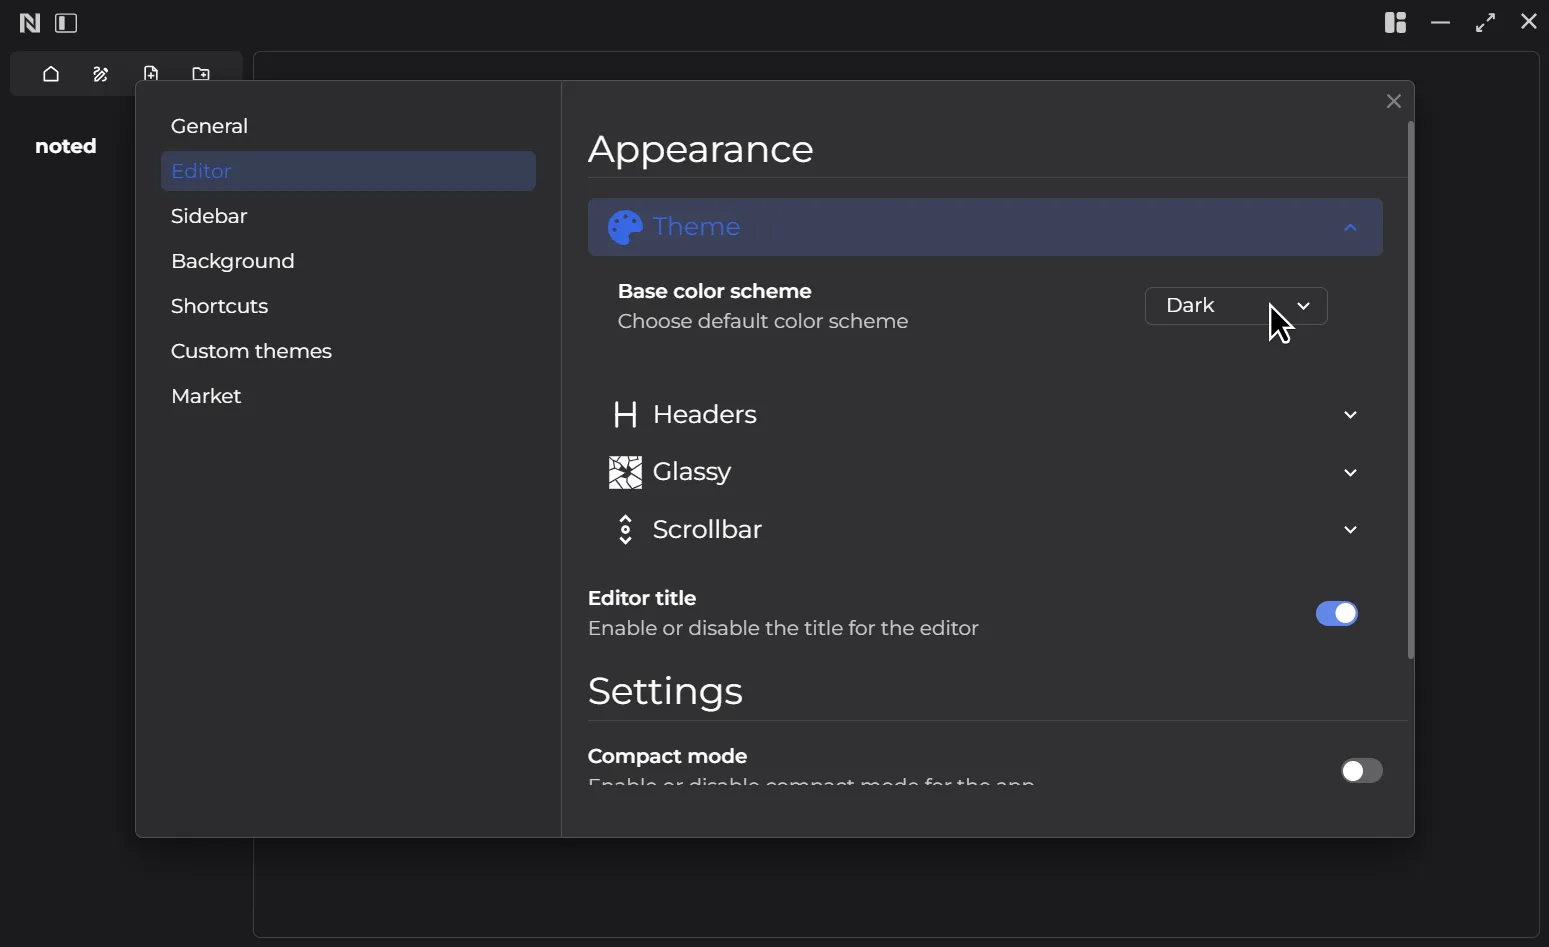Collapse the Theme section
1549x947 pixels.
(985, 227)
